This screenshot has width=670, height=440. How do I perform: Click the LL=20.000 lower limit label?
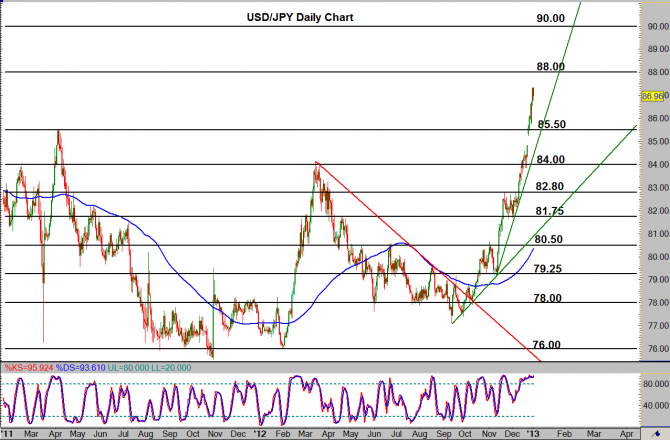coord(171,367)
